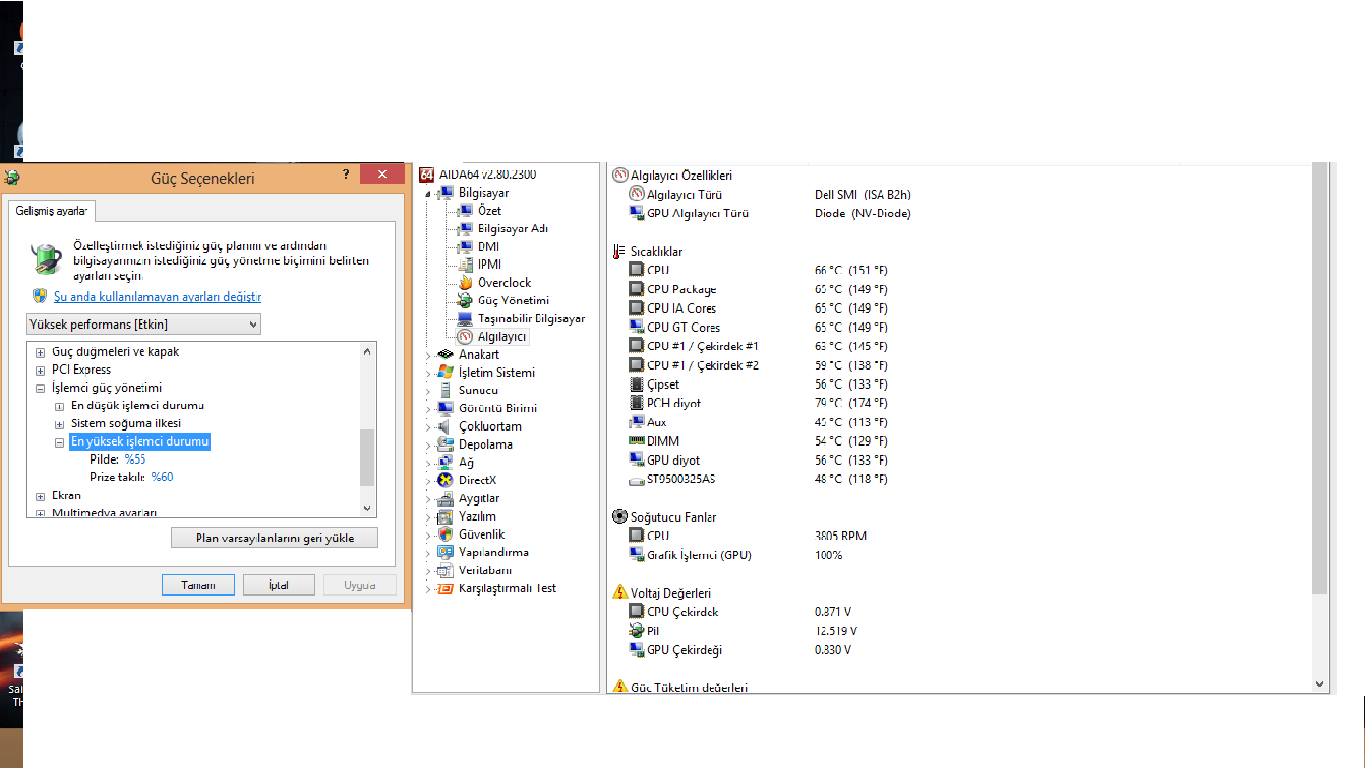Click the Sunucu server icon
The image size is (1366, 768).
pos(446,391)
